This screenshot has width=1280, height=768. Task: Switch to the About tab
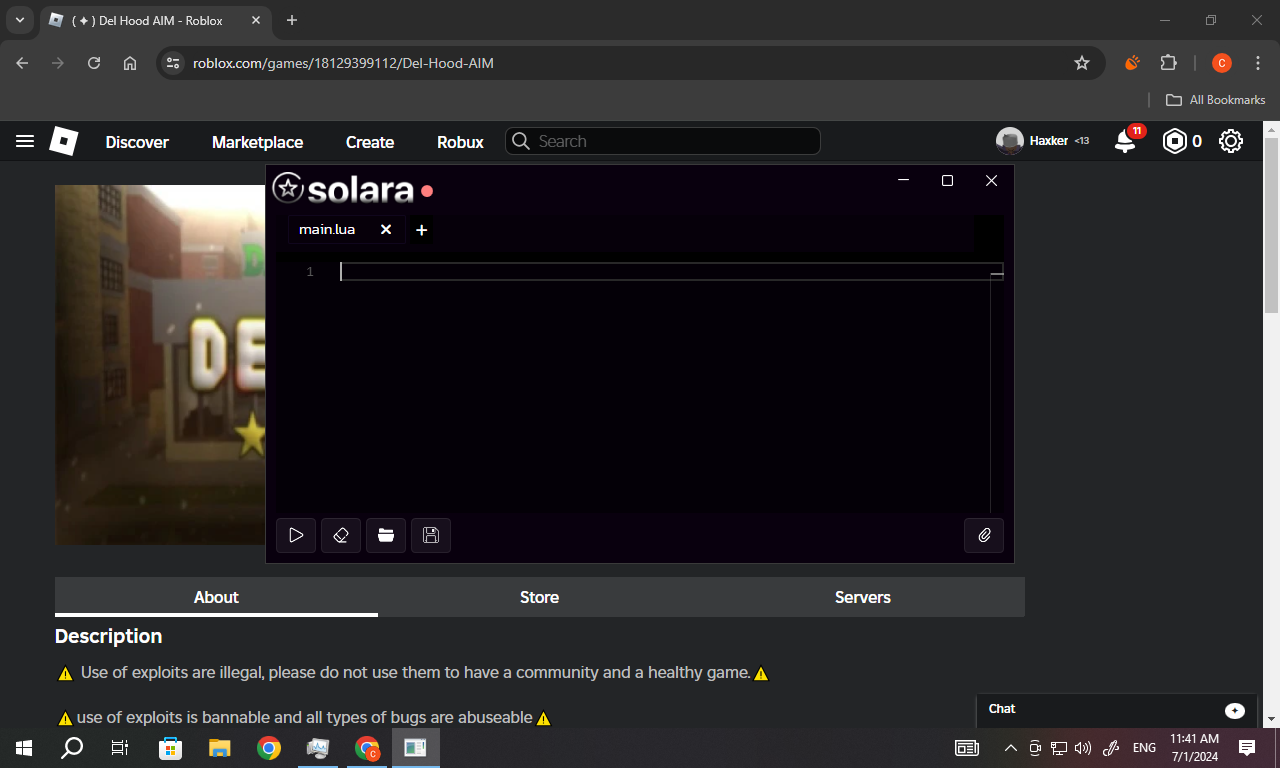[216, 597]
